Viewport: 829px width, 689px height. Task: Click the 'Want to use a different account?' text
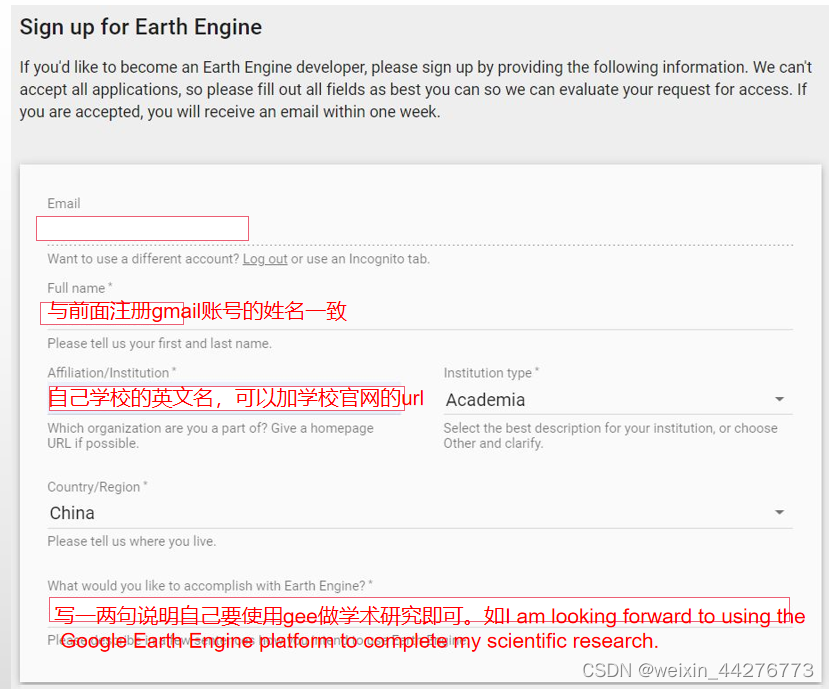coord(143,259)
